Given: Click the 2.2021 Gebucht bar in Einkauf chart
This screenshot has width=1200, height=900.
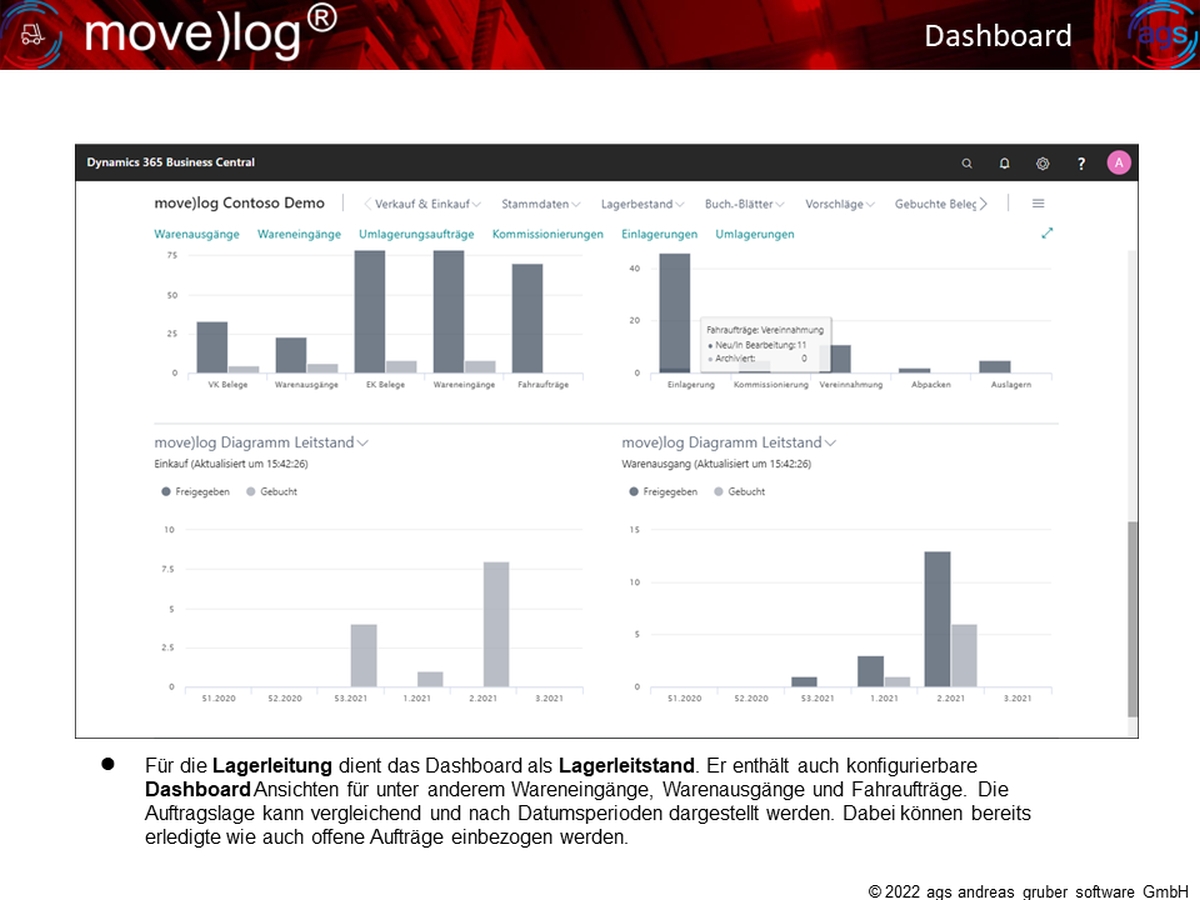Looking at the screenshot, I should coord(496,625).
